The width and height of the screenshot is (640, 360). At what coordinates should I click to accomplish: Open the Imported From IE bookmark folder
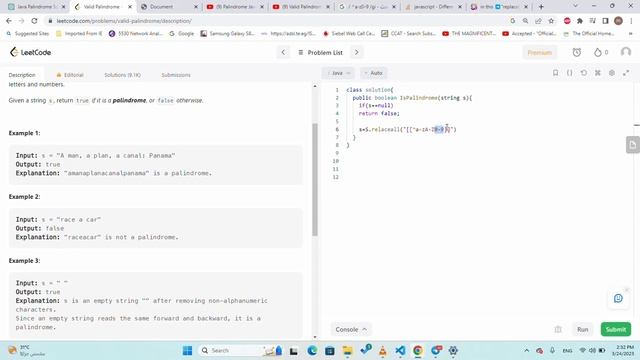click(79, 33)
